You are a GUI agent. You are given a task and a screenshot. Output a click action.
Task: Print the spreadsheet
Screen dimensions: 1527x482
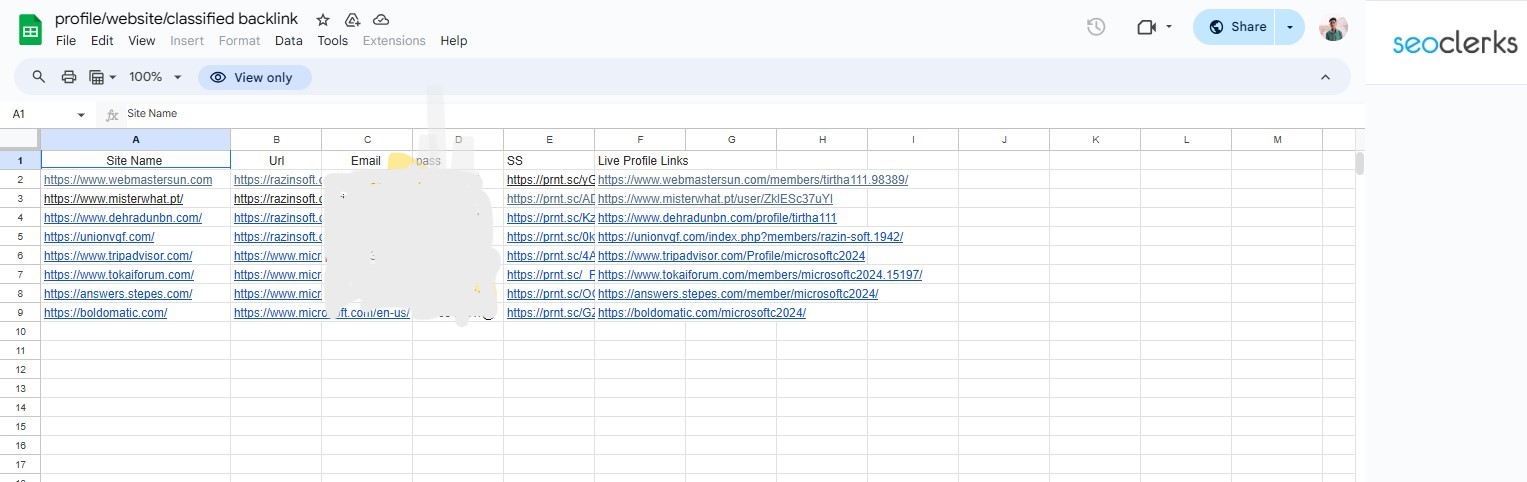click(x=69, y=77)
